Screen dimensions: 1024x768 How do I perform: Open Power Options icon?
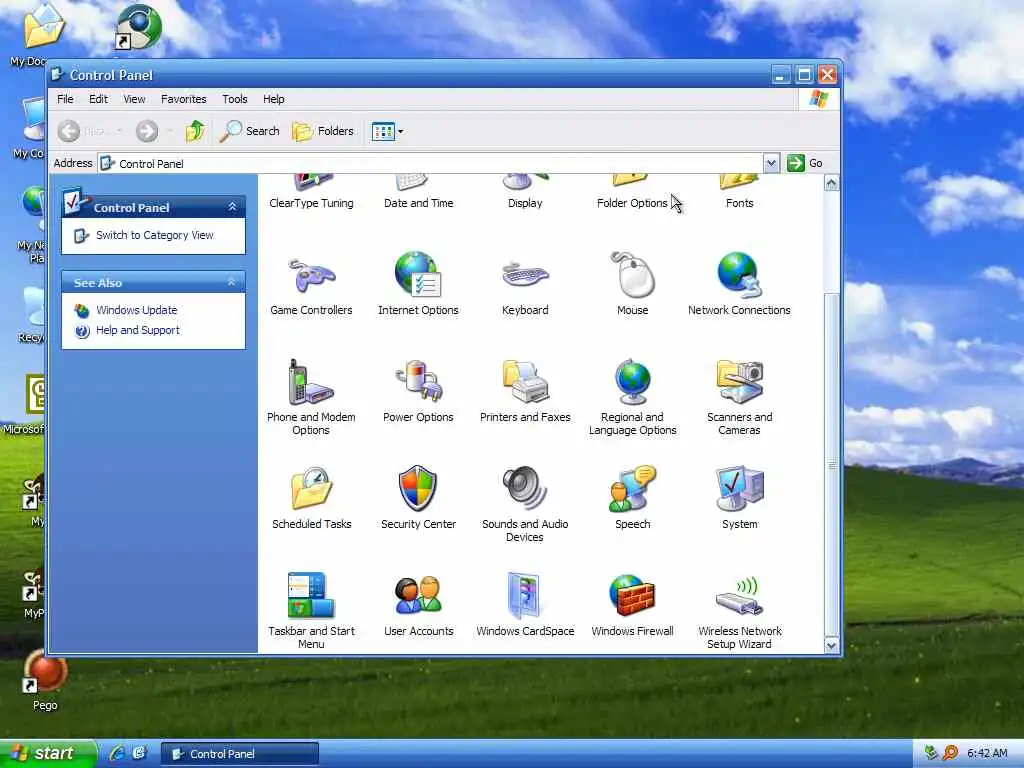pos(419,381)
